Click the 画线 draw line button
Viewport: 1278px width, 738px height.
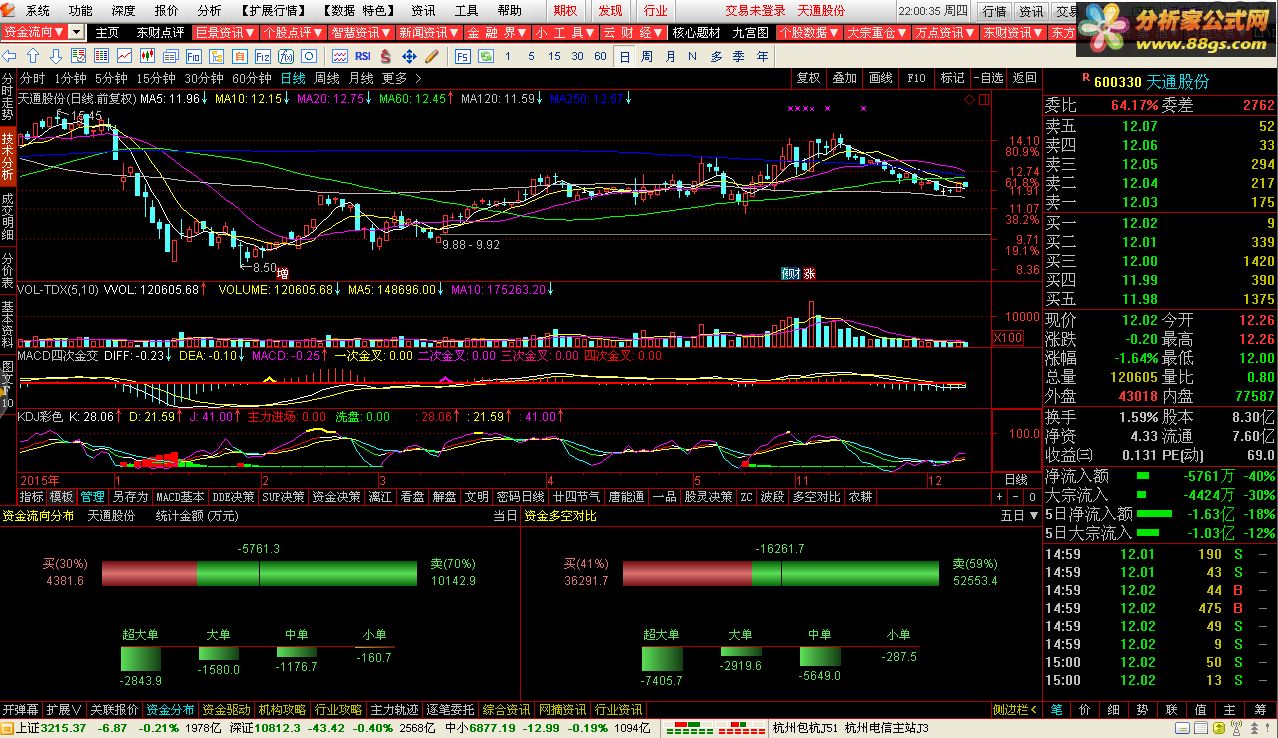point(881,78)
